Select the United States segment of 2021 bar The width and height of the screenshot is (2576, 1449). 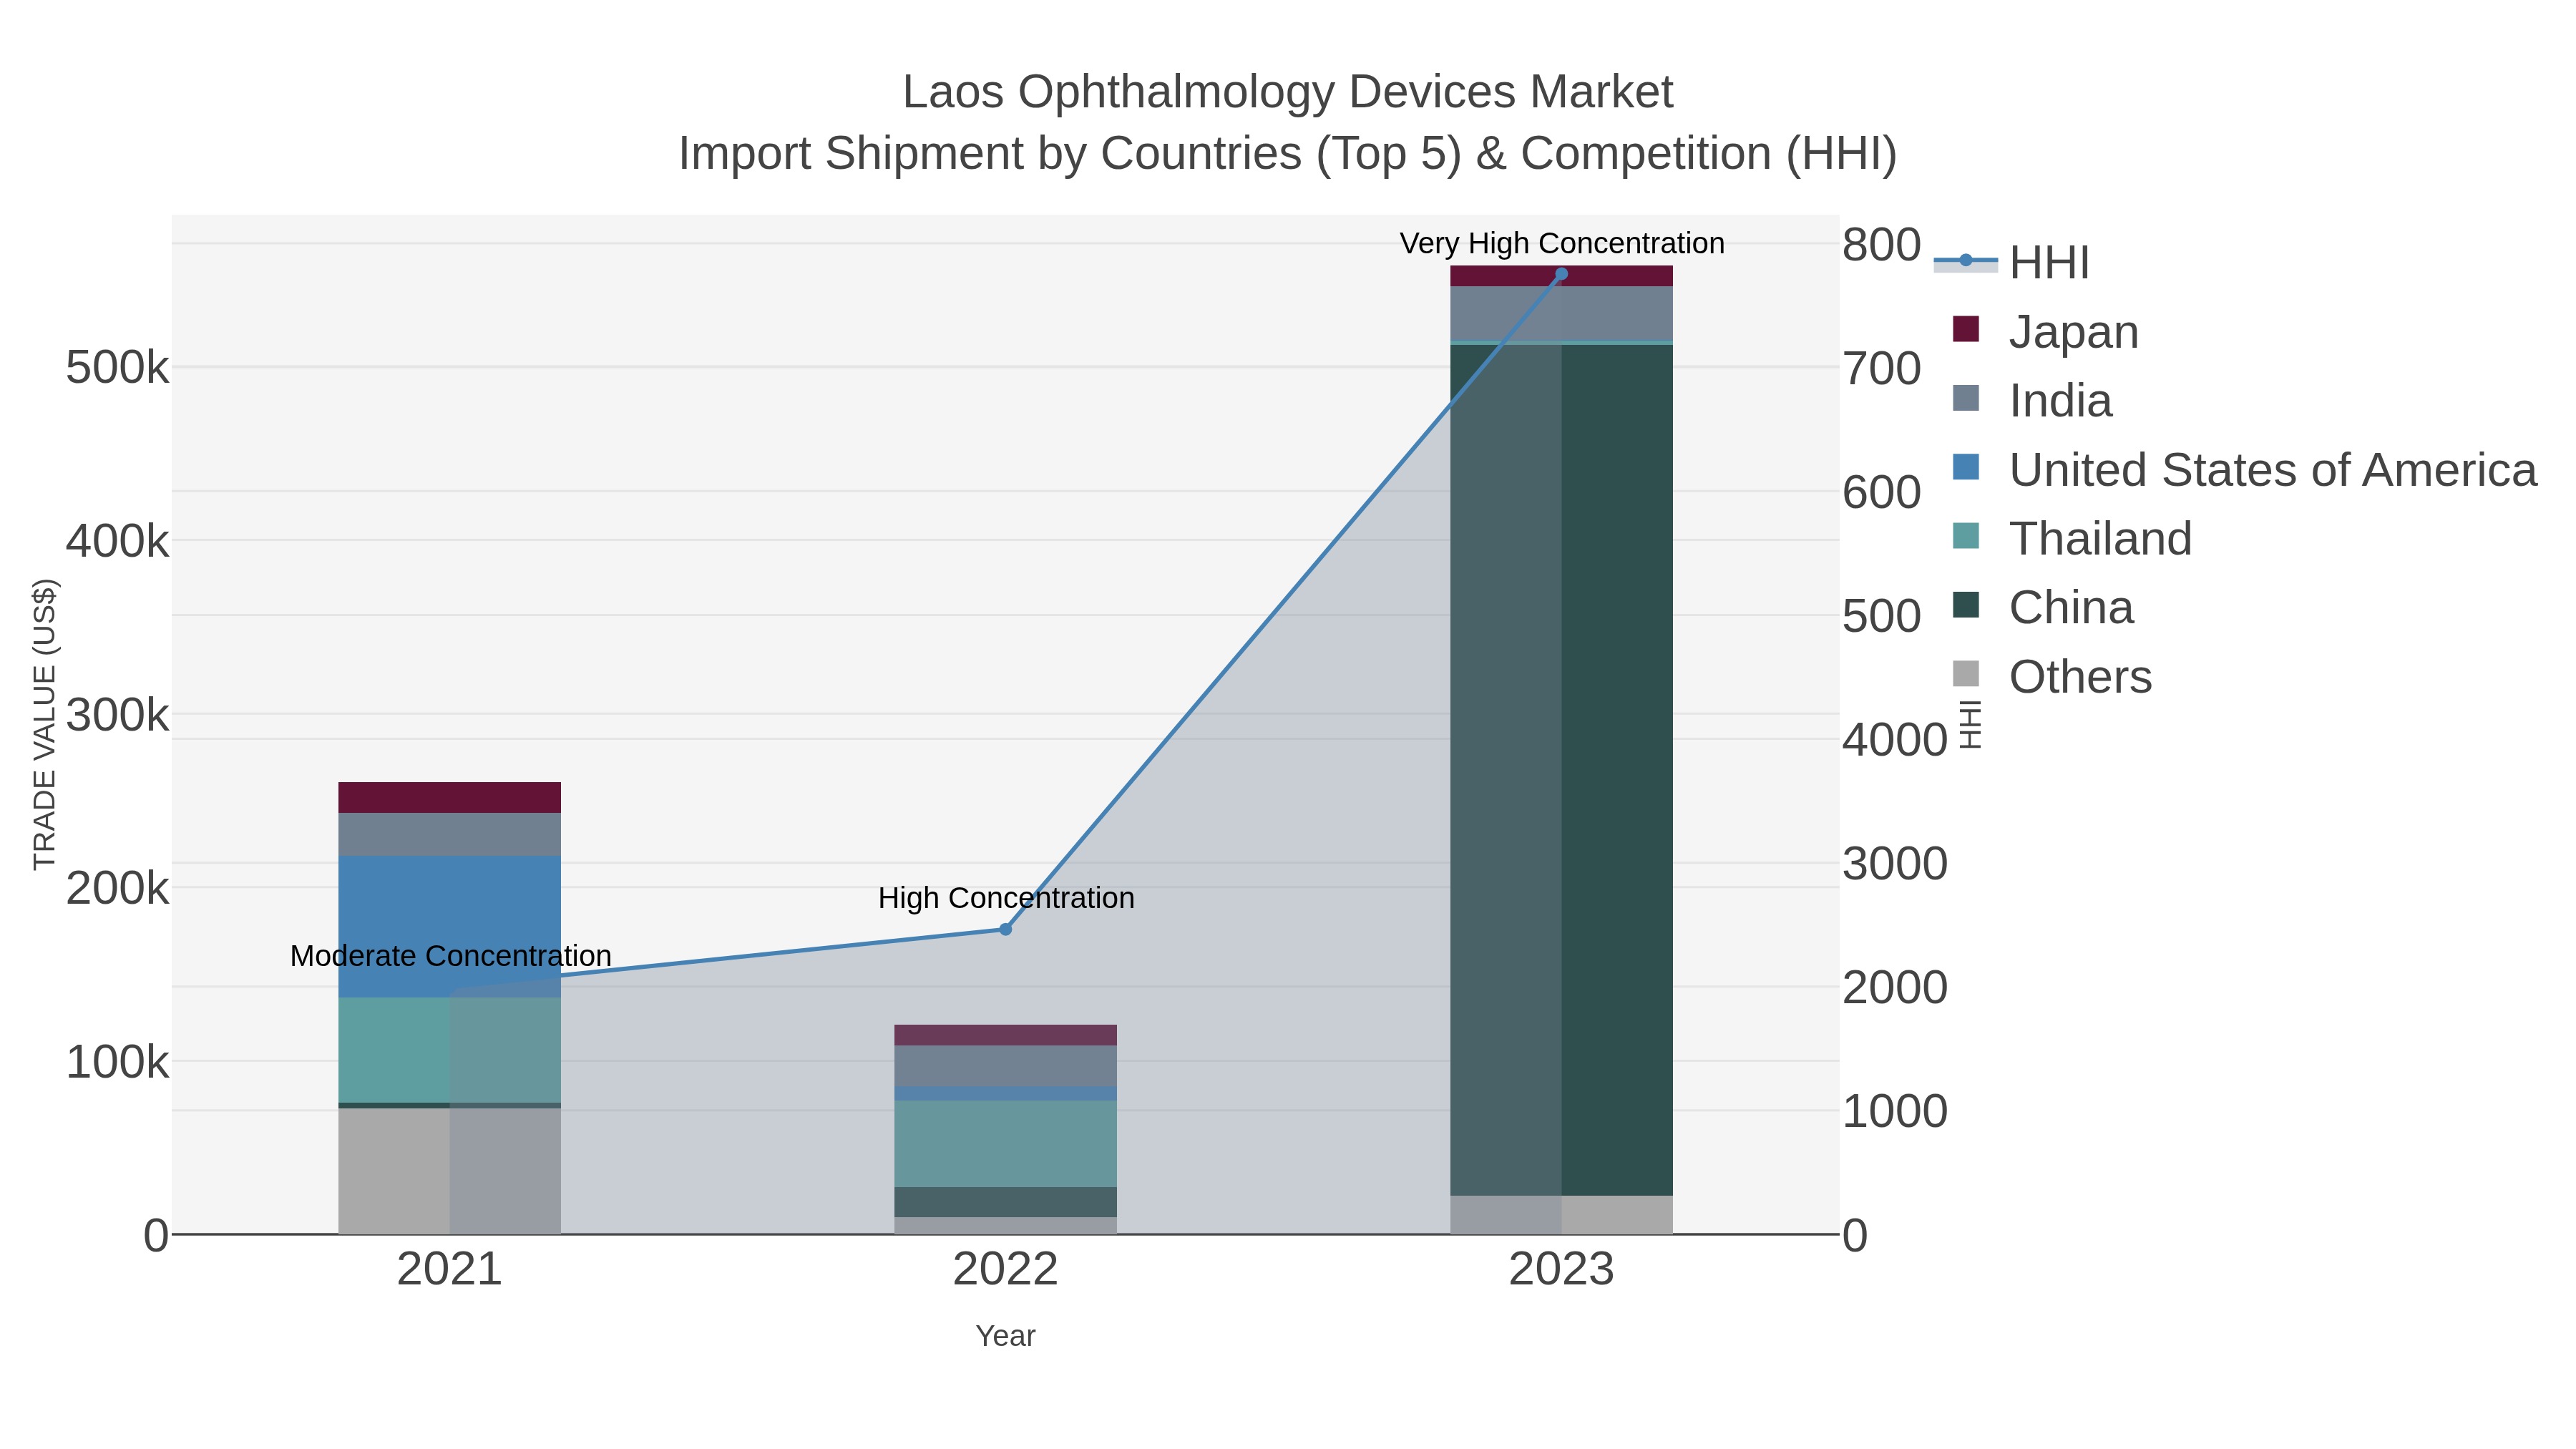pyautogui.click(x=449, y=926)
